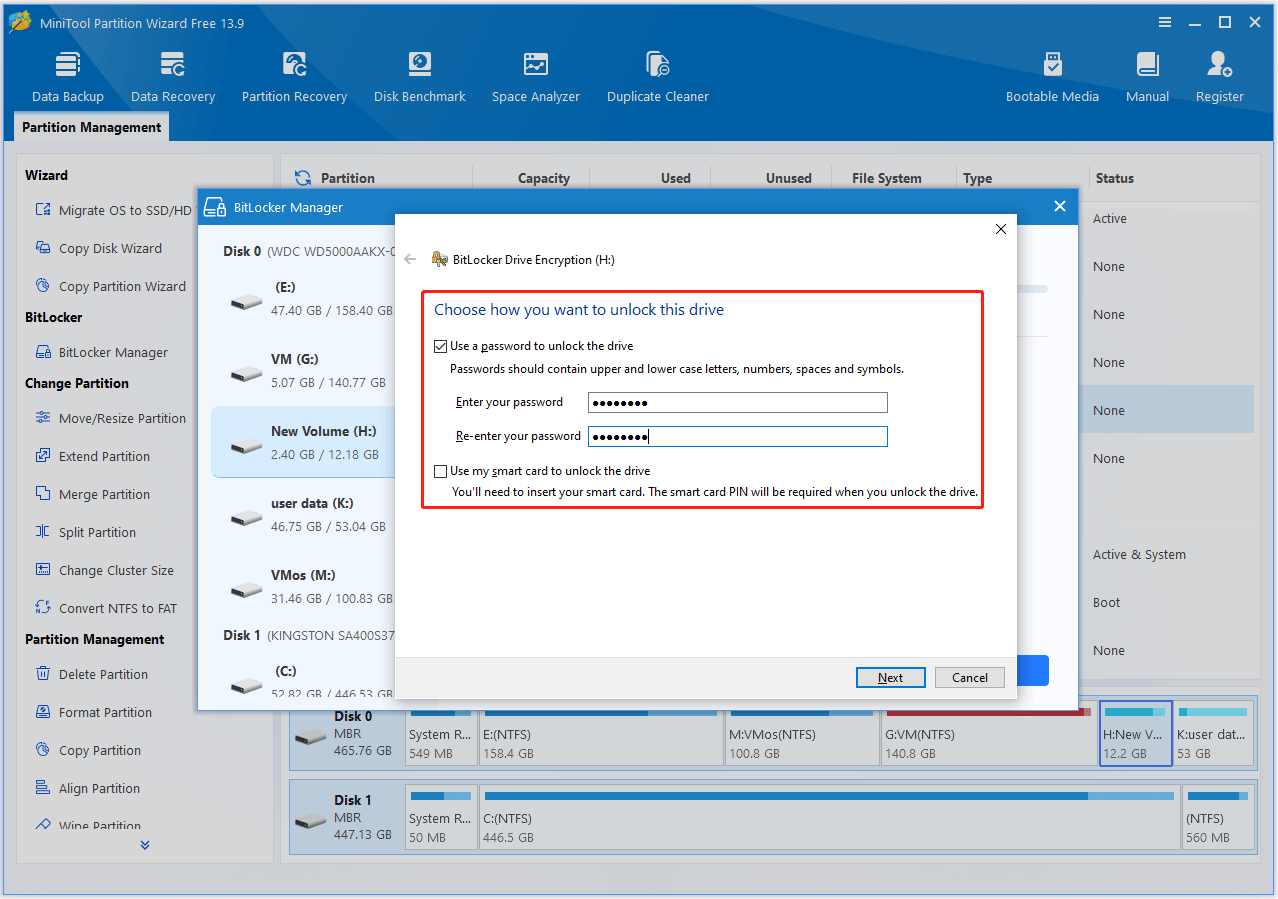Click the 'Active & System' status cell
Screen dimensions: 1278x899
(1139, 554)
